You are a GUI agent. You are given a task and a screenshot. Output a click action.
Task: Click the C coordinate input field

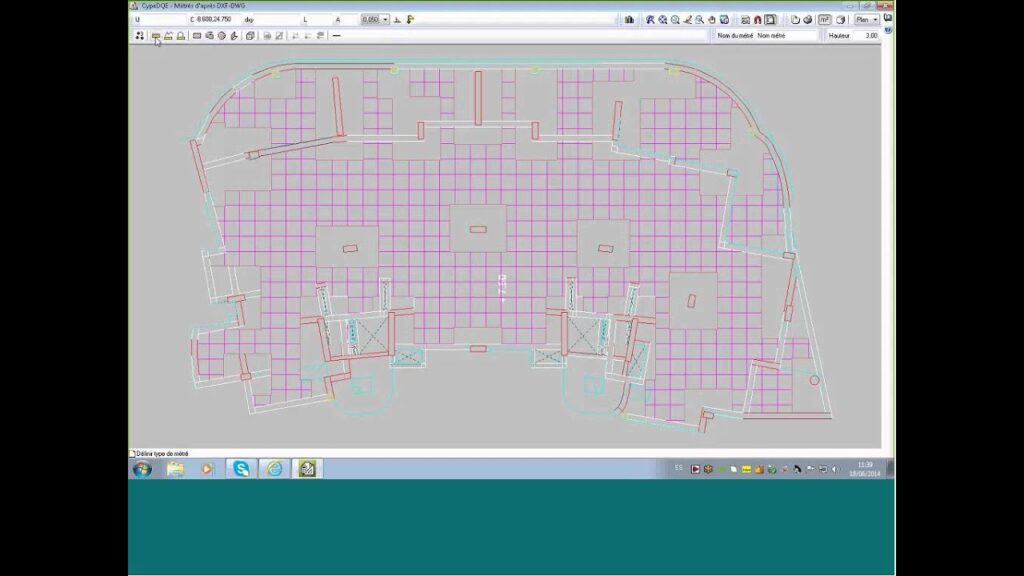(215, 19)
